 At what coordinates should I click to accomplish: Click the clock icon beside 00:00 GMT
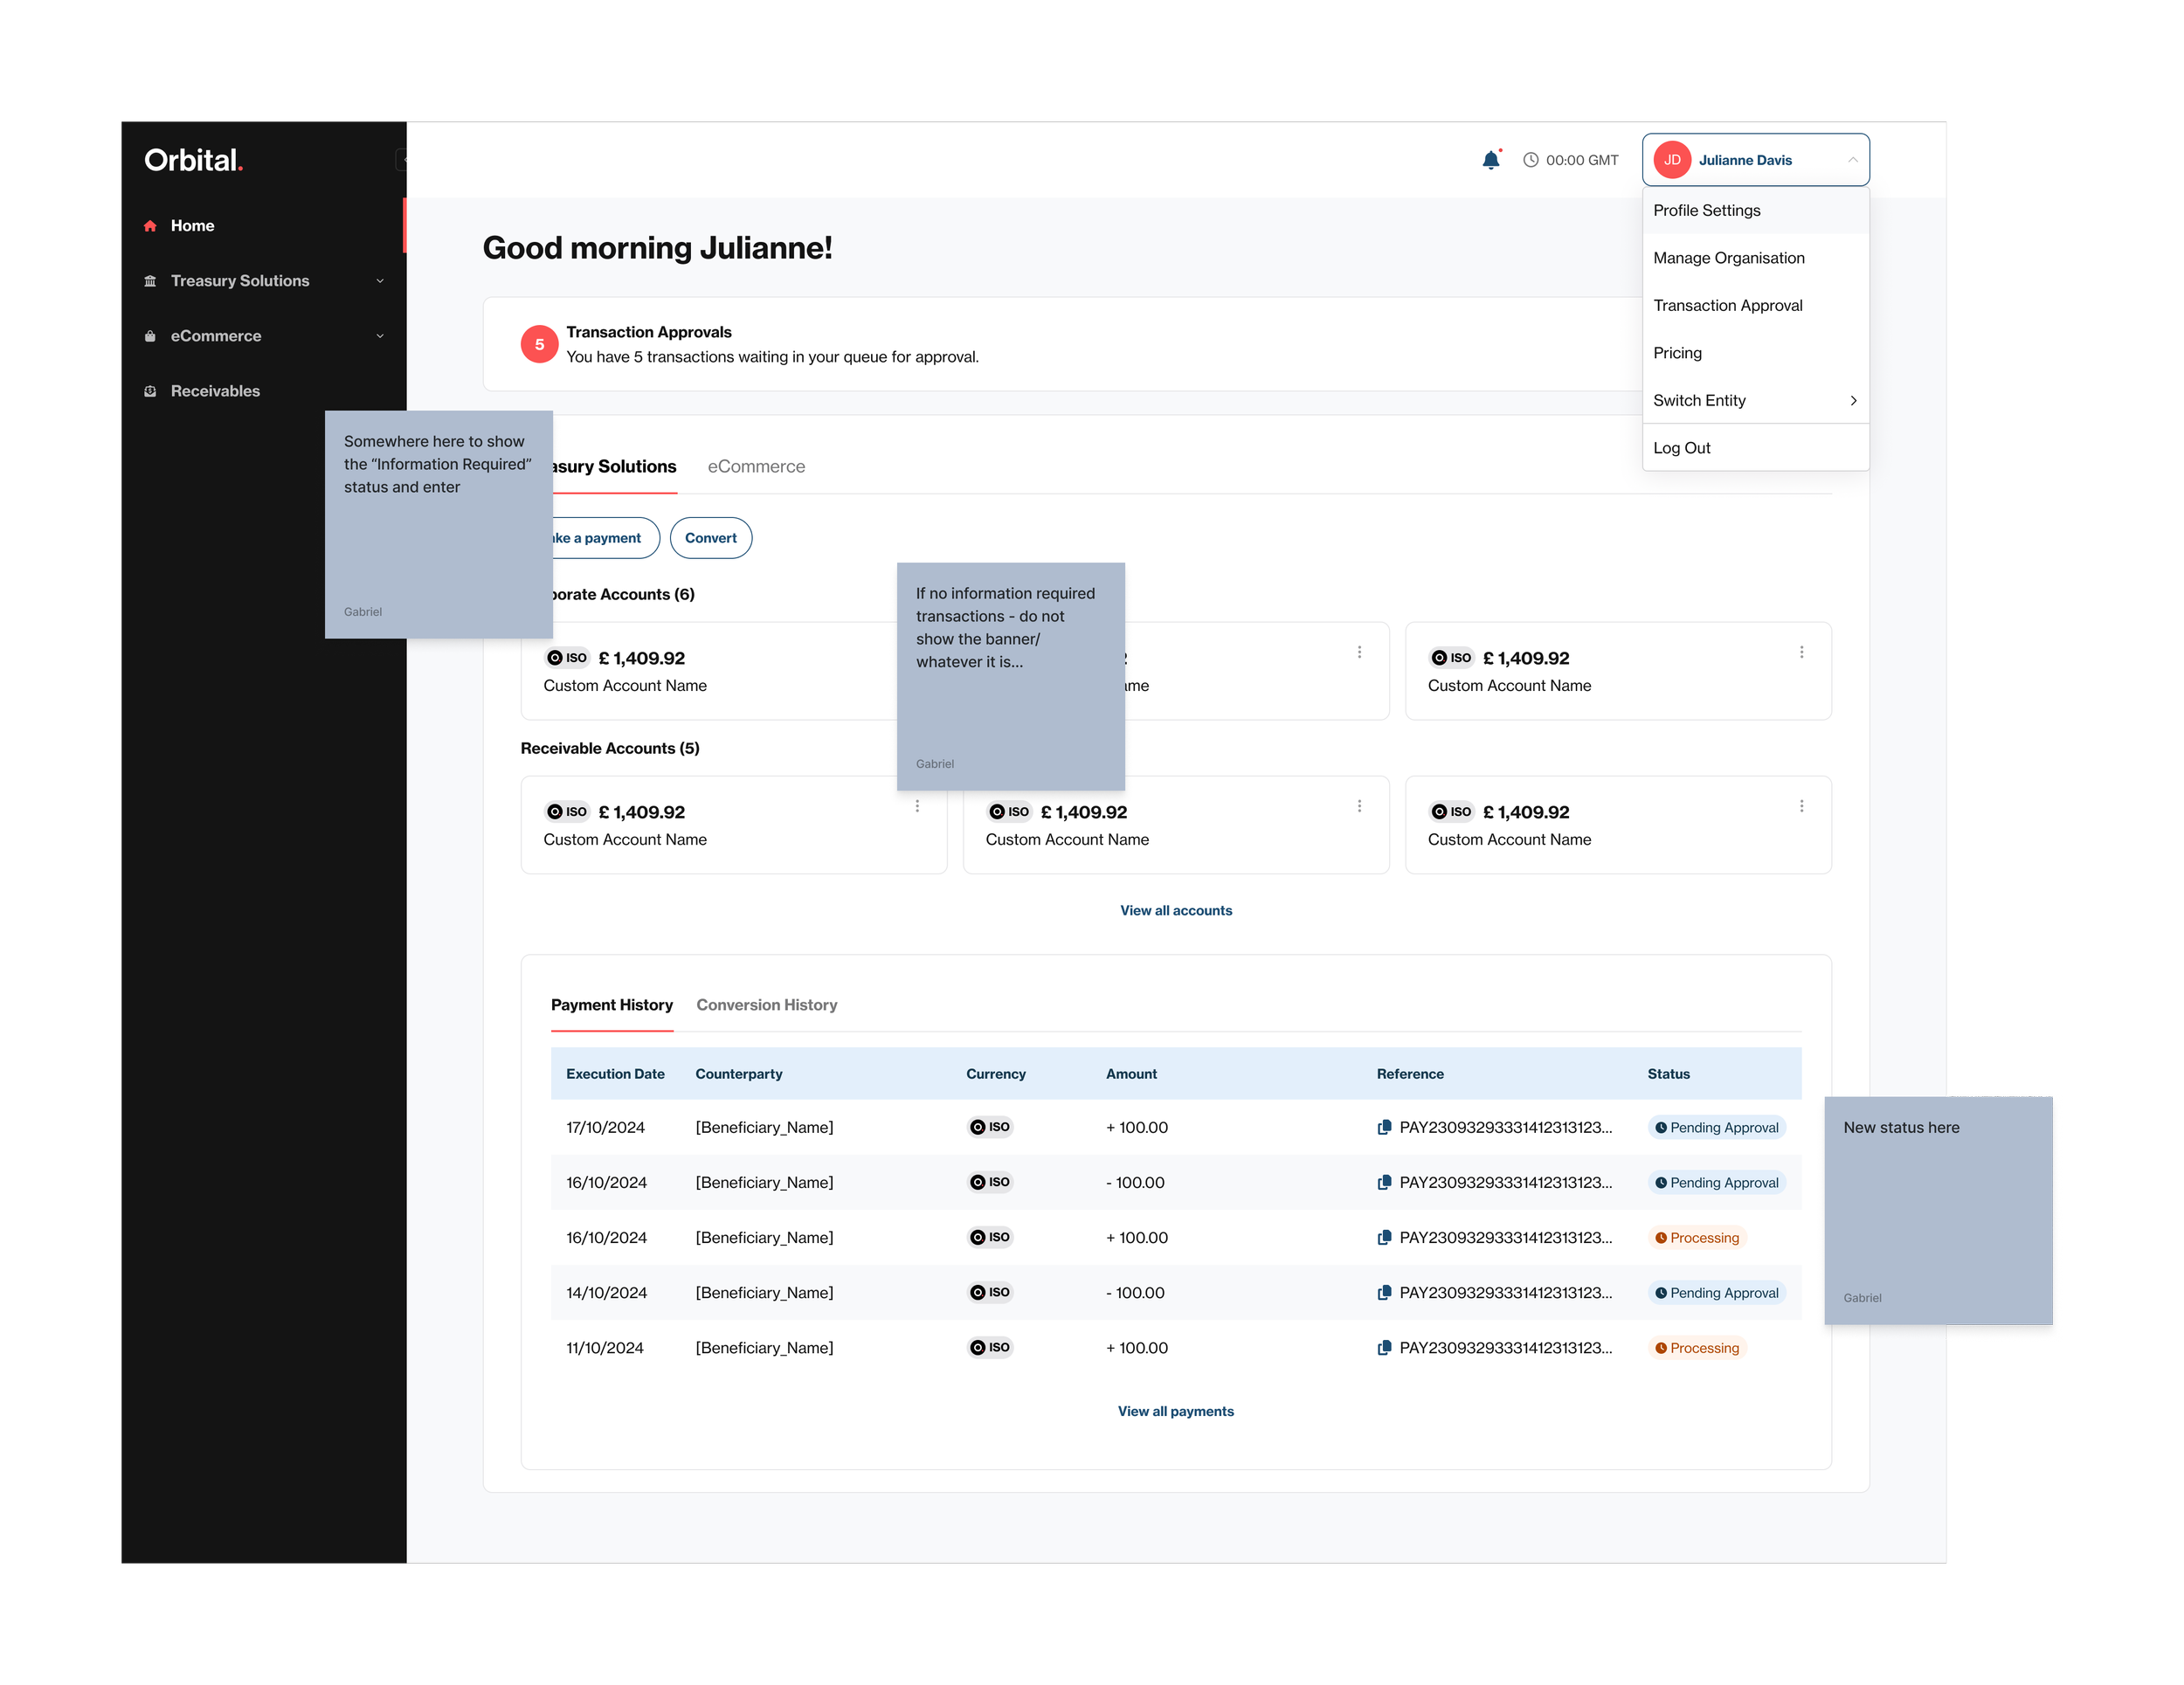click(x=1530, y=160)
